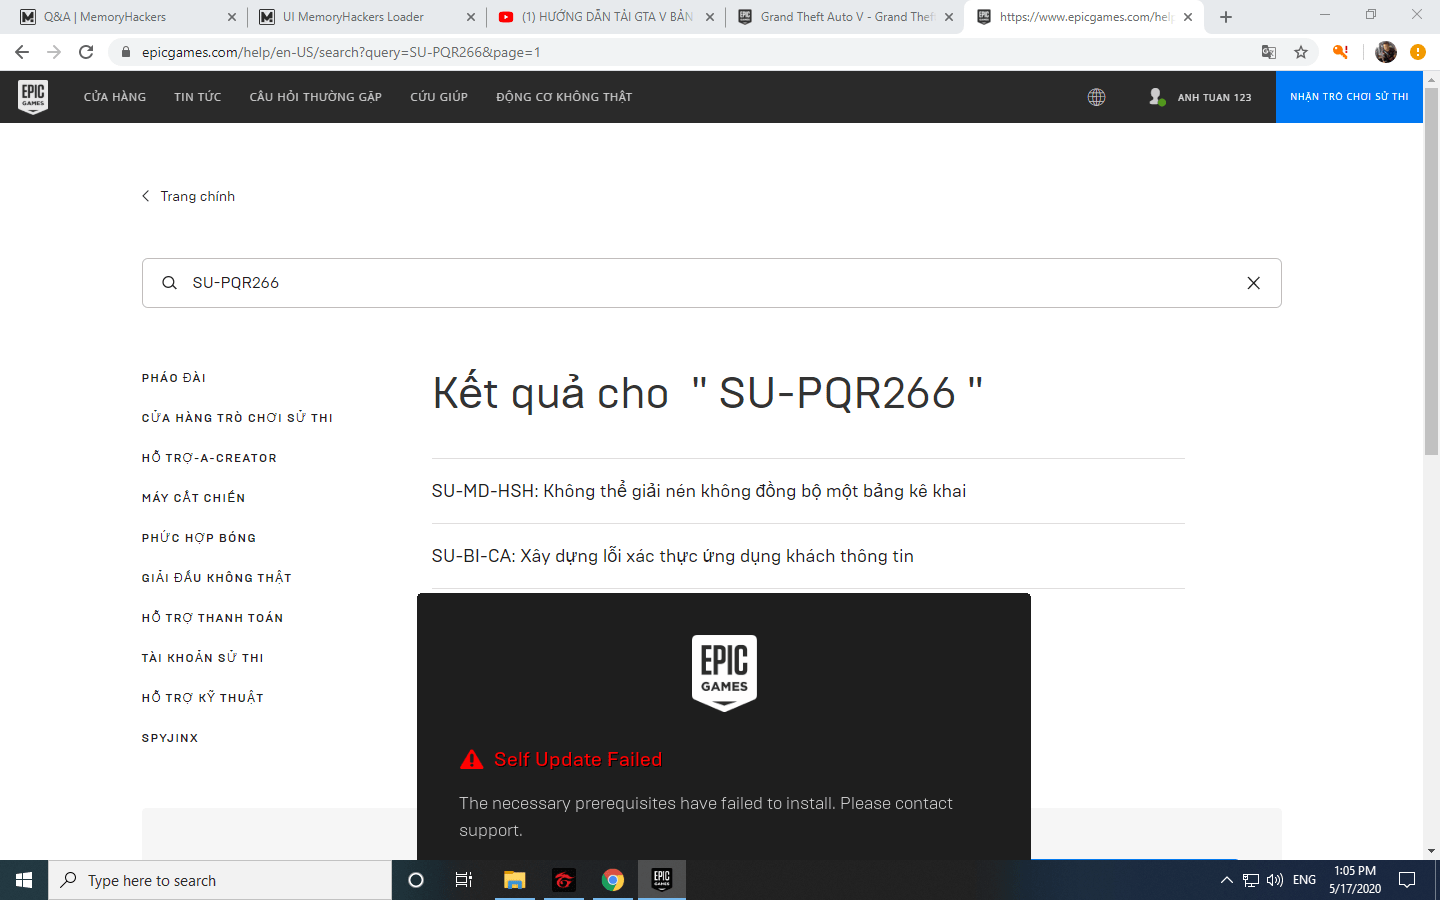Image resolution: width=1440 pixels, height=900 pixels.
Task: Select HỖ TRỢ KỸ THUẬT category
Action: (x=203, y=698)
